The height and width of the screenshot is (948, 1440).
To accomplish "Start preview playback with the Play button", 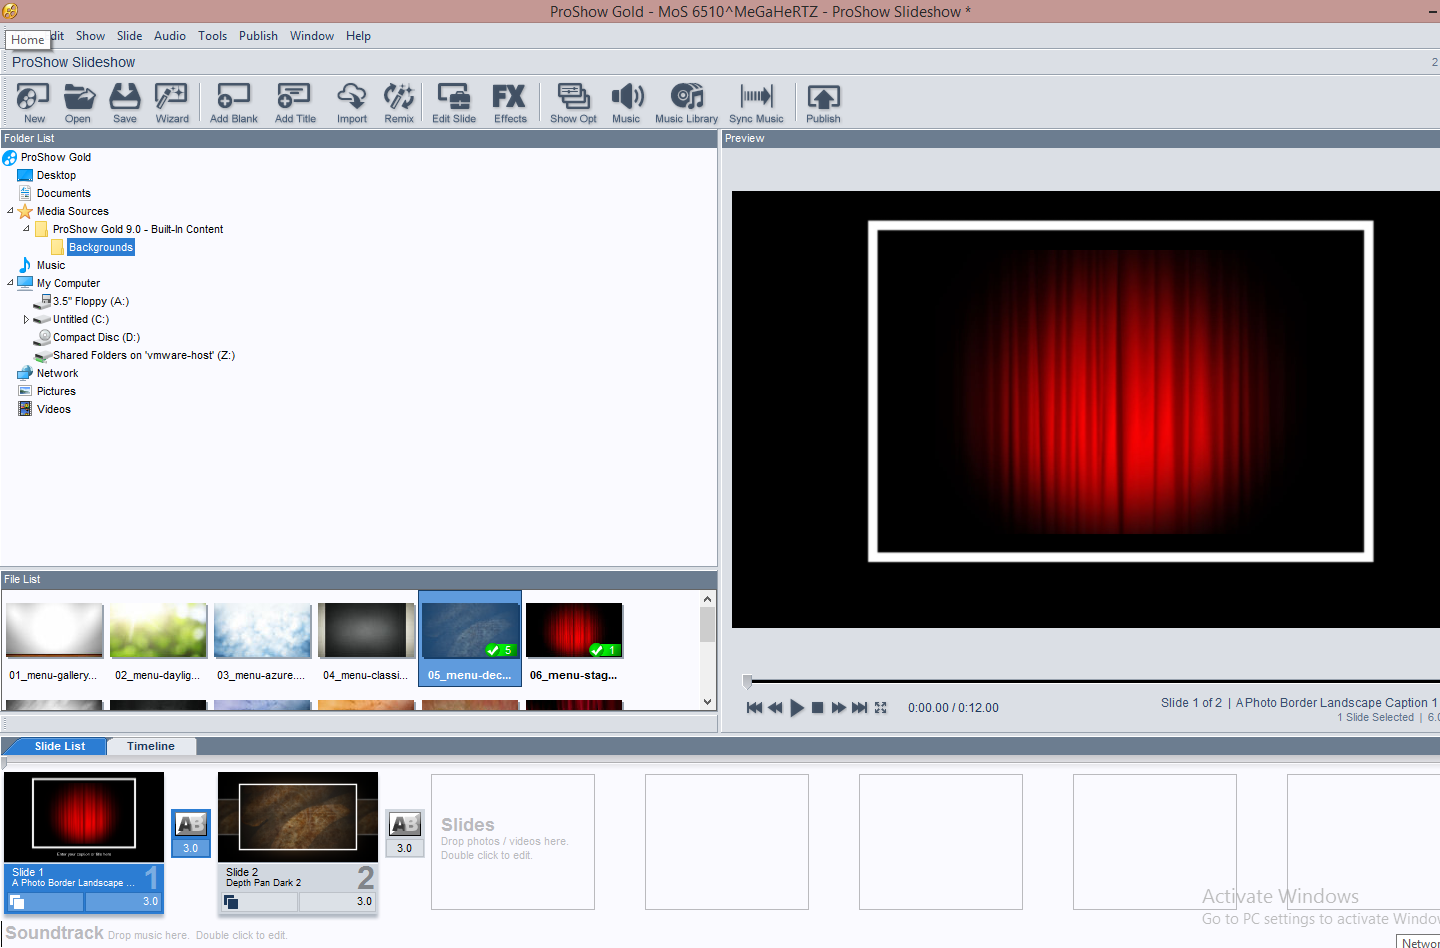I will pyautogui.click(x=796, y=707).
